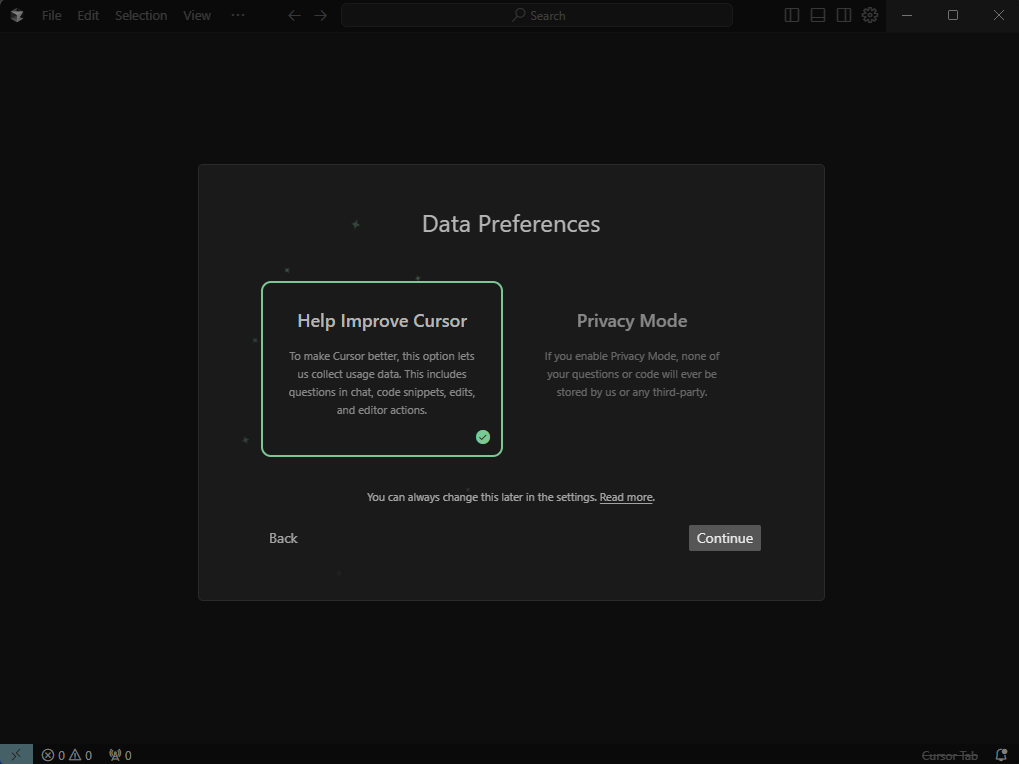This screenshot has height=764, width=1019.
Task: Maximize the Cursor window
Action: pos(953,15)
